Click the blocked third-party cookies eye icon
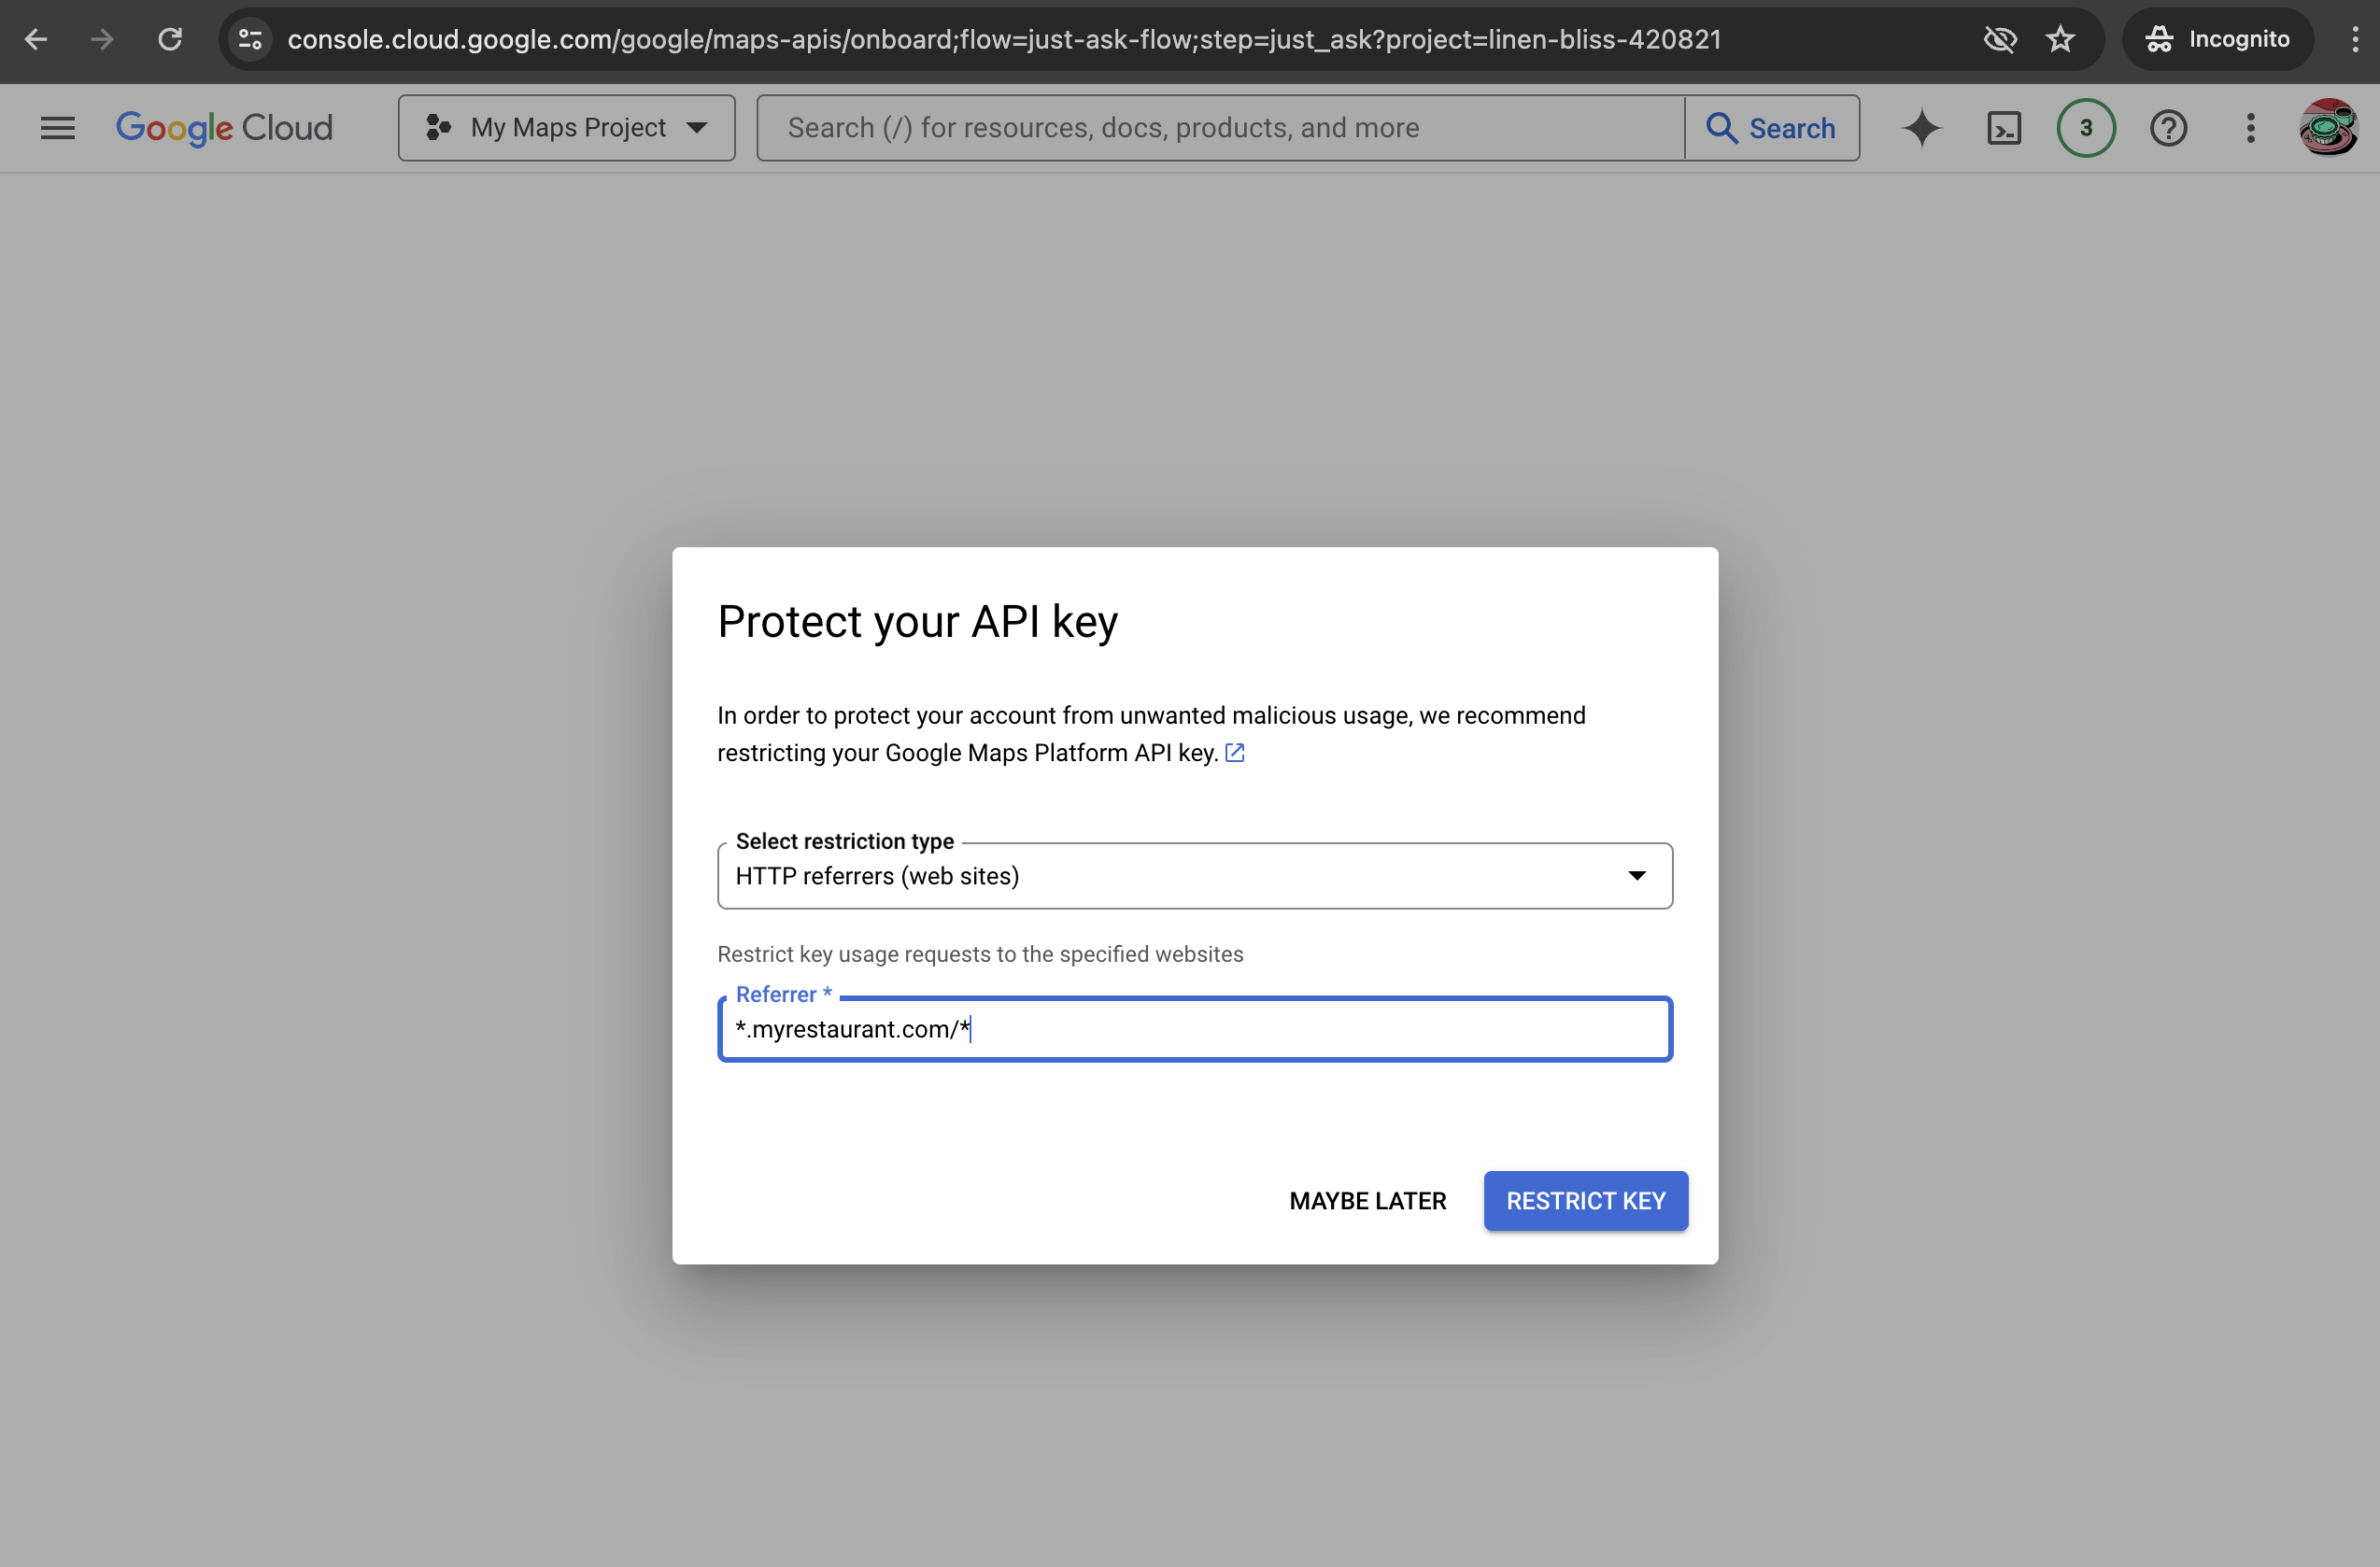Image resolution: width=2380 pixels, height=1567 pixels. coord(2000,39)
